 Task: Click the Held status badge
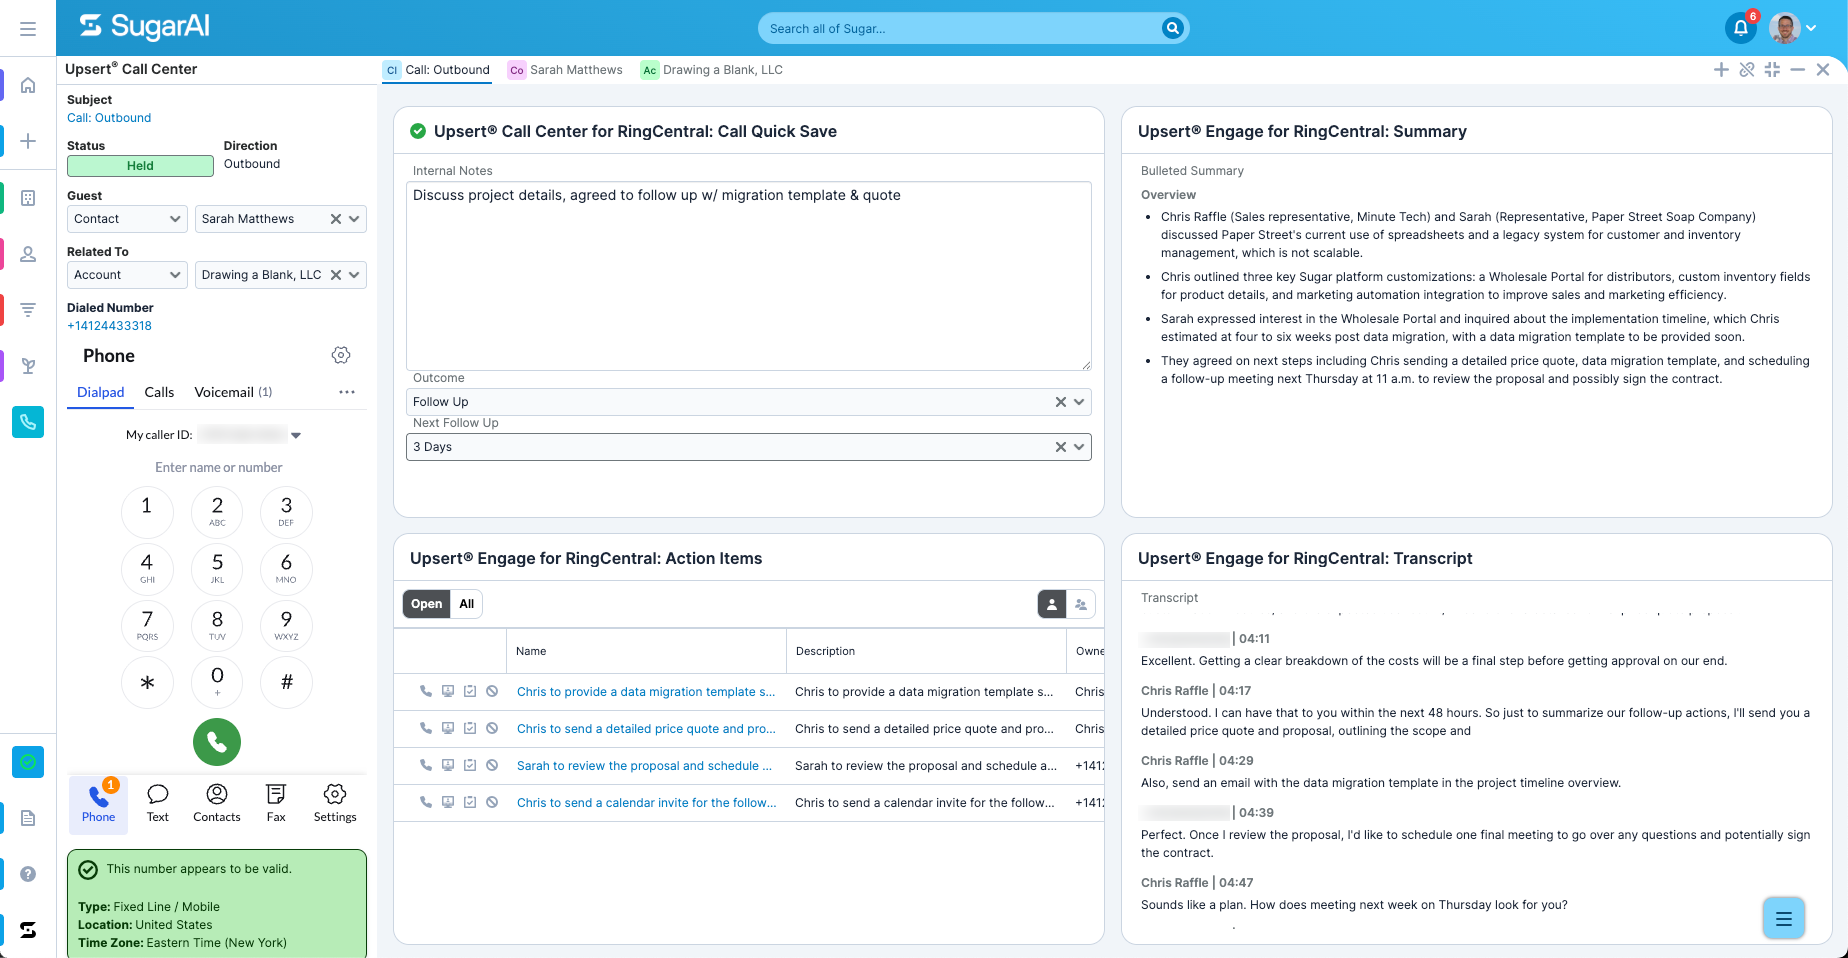tap(140, 166)
